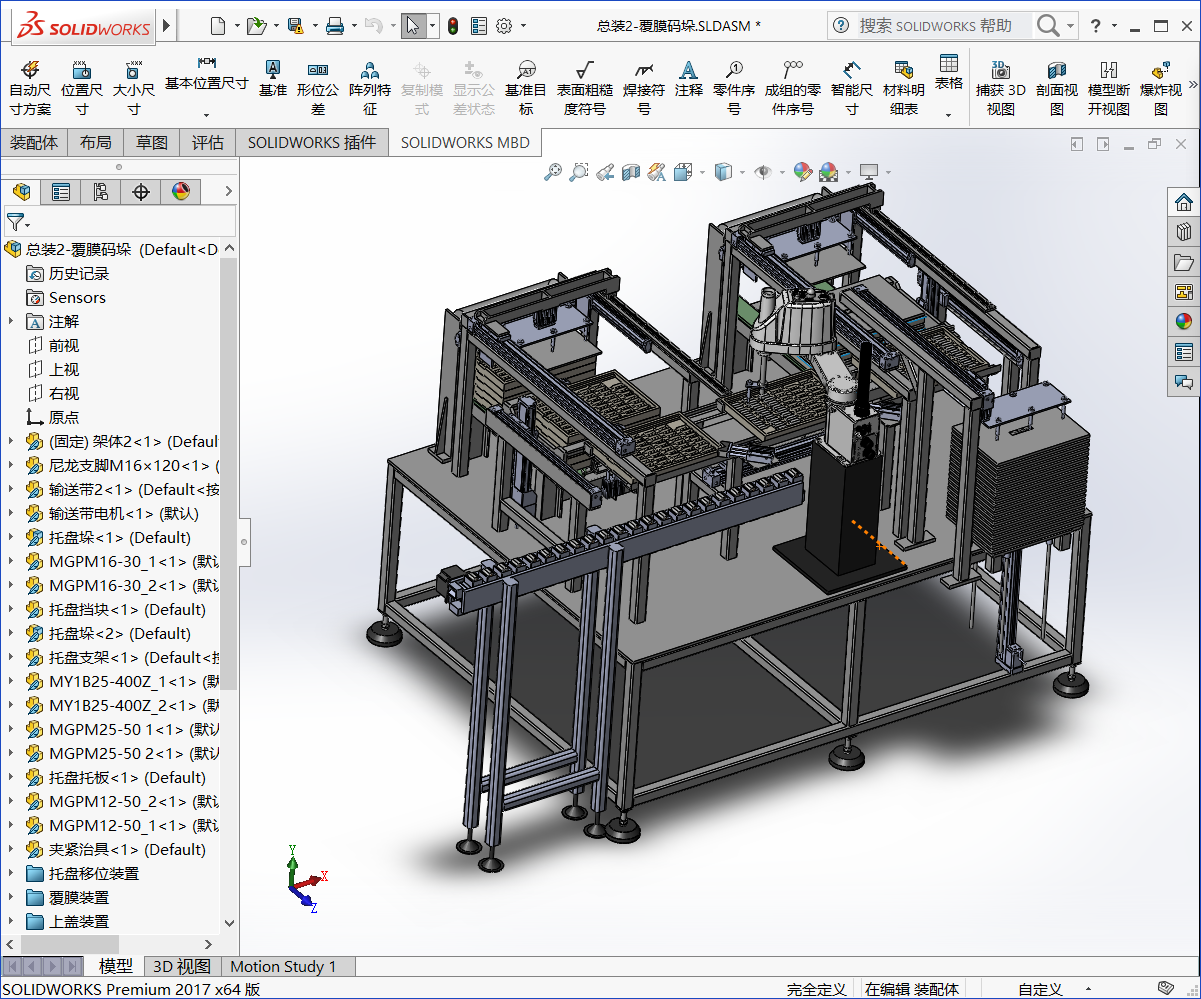Expand the 输送带2<1> component node
This screenshot has height=999, width=1201.
(x=11, y=489)
